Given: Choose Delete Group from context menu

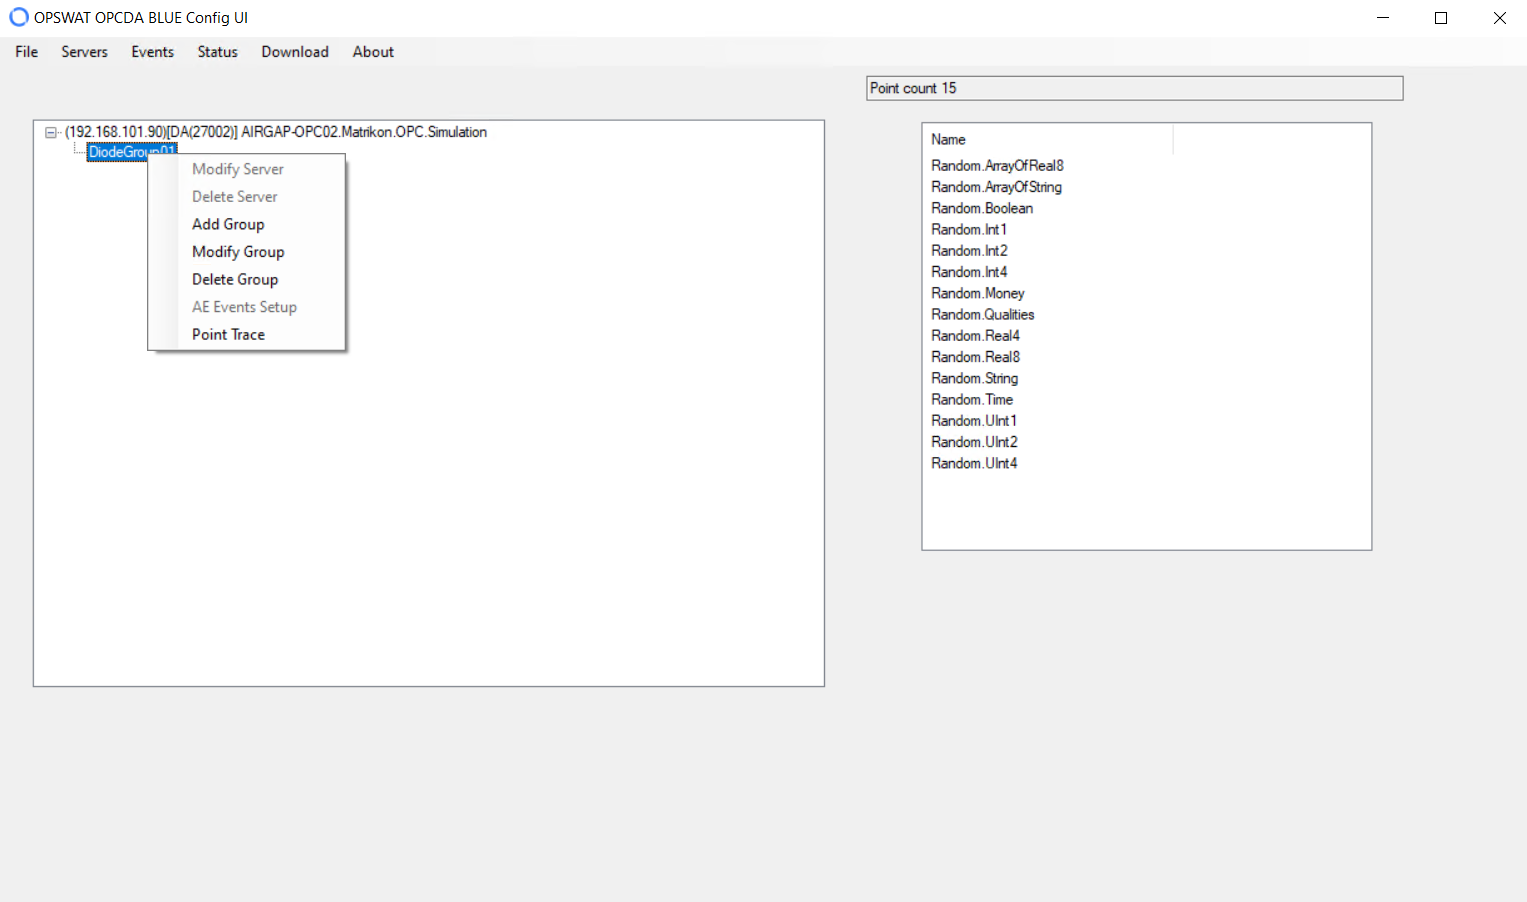Looking at the screenshot, I should [246, 279].
